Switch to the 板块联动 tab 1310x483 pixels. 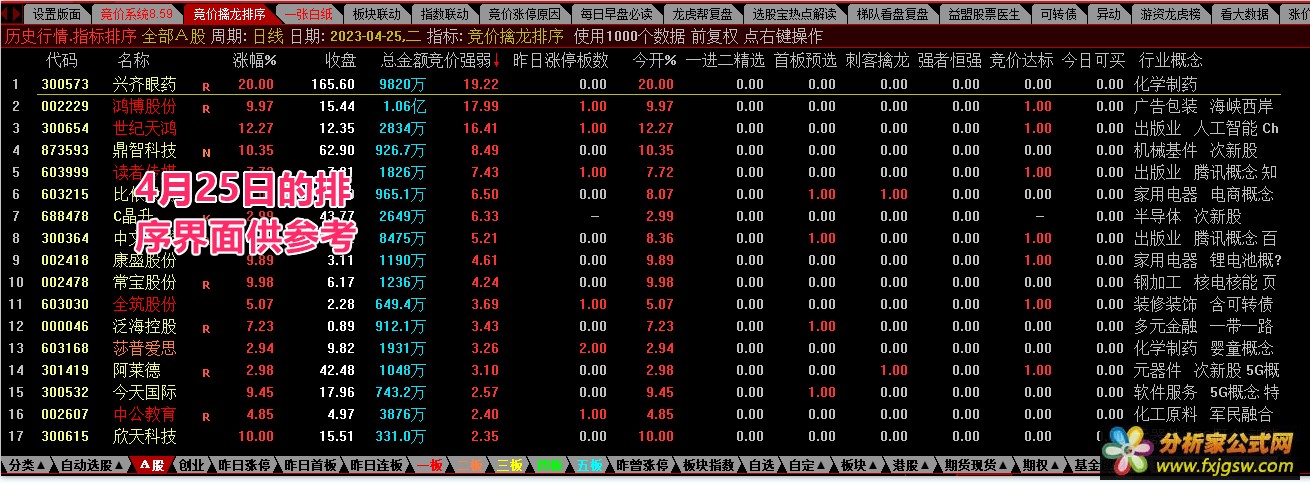coord(377,14)
